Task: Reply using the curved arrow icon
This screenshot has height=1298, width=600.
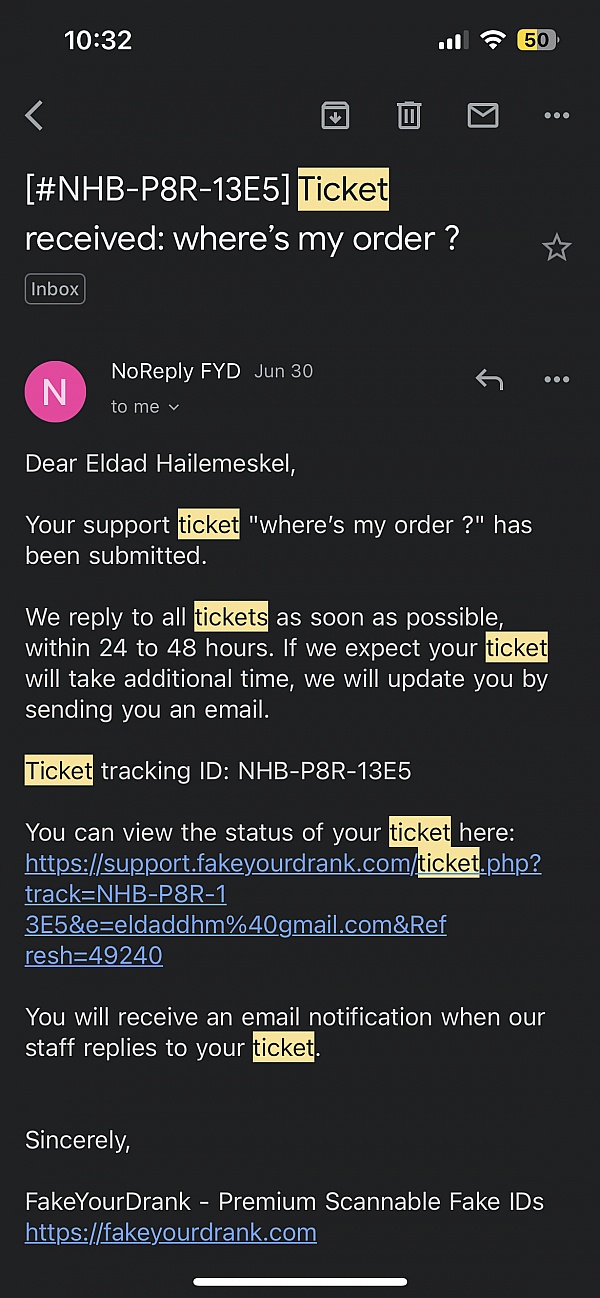Action: [489, 379]
